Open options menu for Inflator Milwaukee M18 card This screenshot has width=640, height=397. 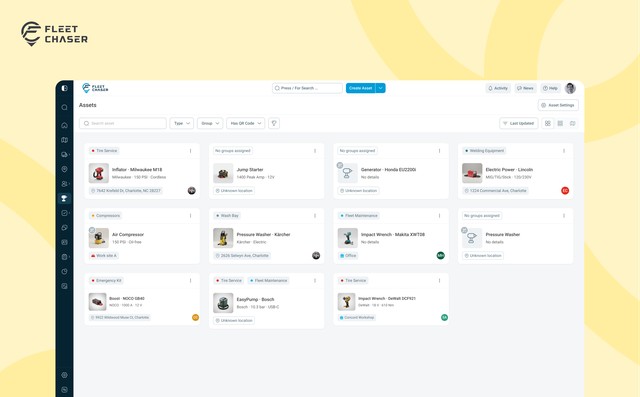point(191,151)
